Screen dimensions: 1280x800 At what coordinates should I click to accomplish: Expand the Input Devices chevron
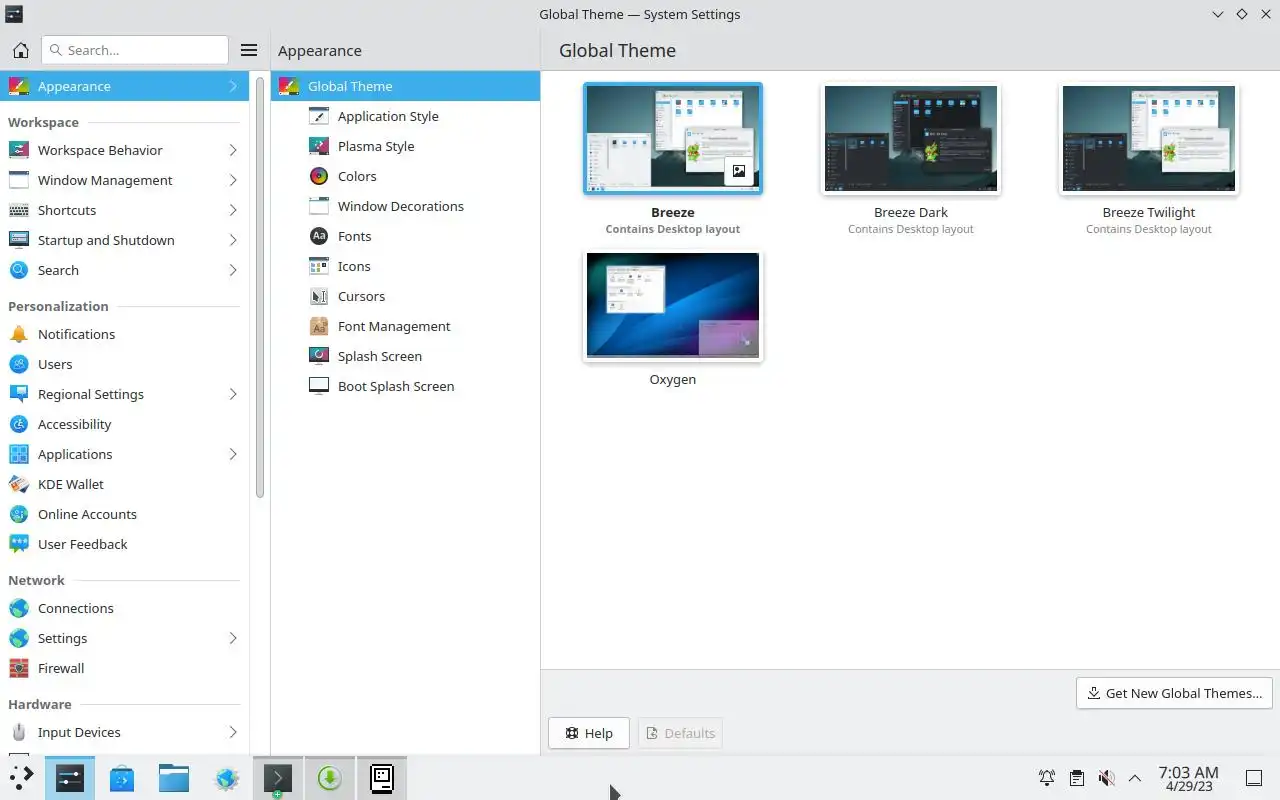pyautogui.click(x=233, y=732)
